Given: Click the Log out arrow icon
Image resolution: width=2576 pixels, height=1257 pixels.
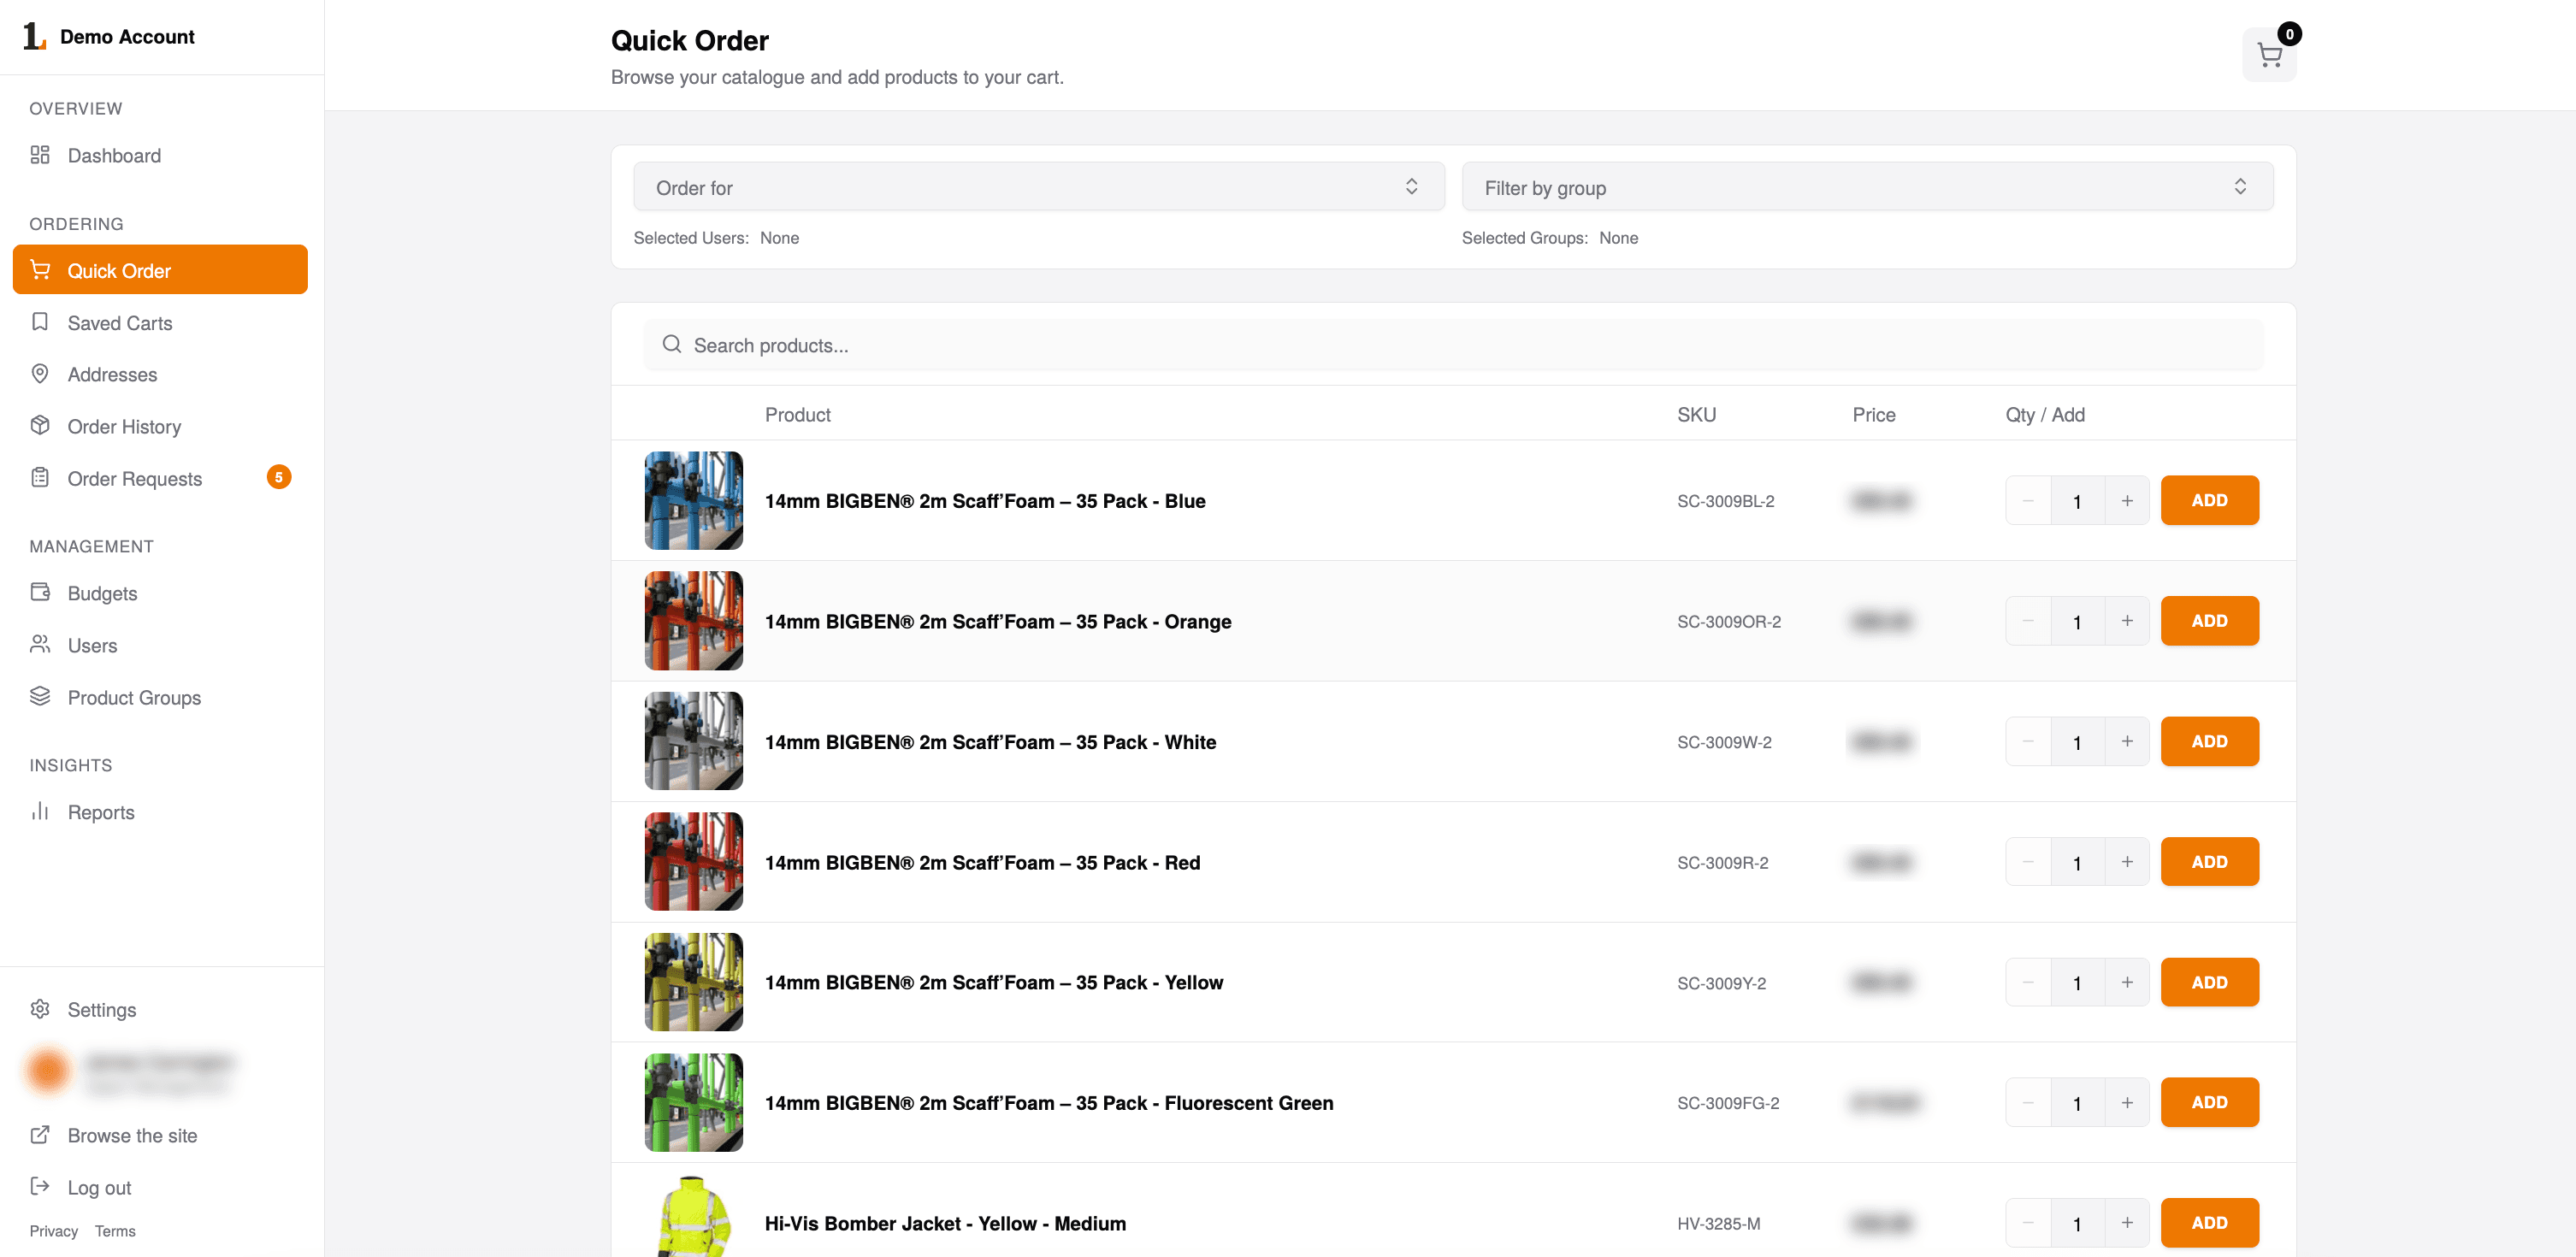Looking at the screenshot, I should pyautogui.click(x=40, y=1187).
